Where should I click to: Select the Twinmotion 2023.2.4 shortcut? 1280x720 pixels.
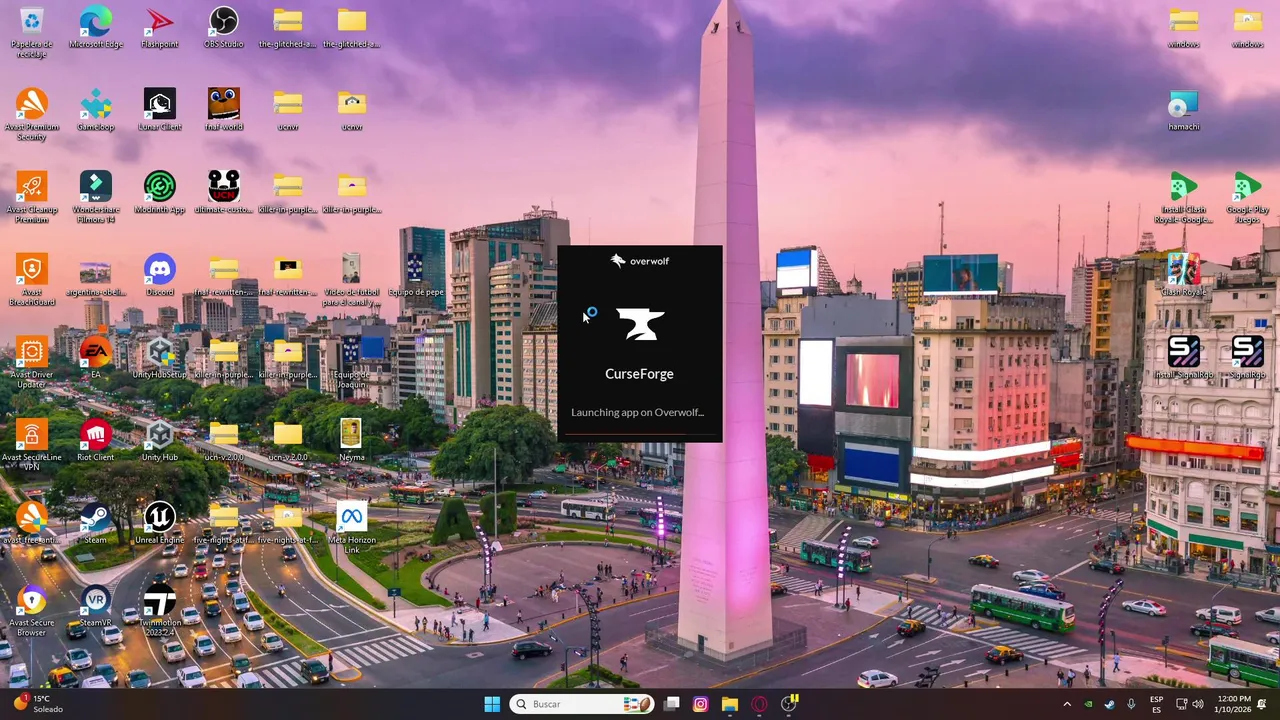(159, 612)
